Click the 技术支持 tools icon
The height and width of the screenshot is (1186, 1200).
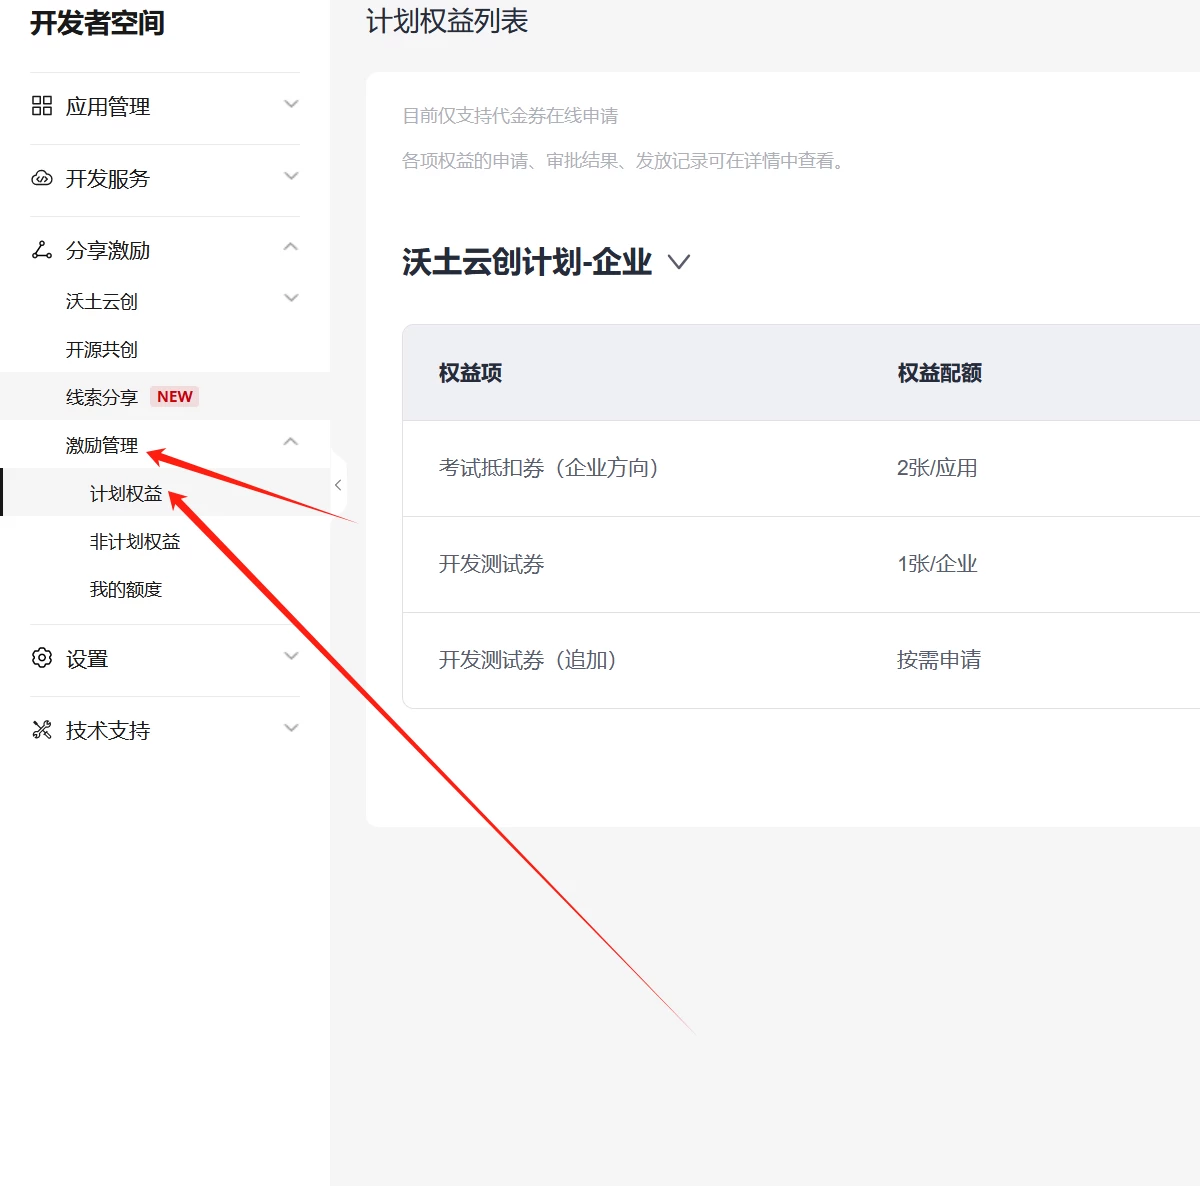42,730
